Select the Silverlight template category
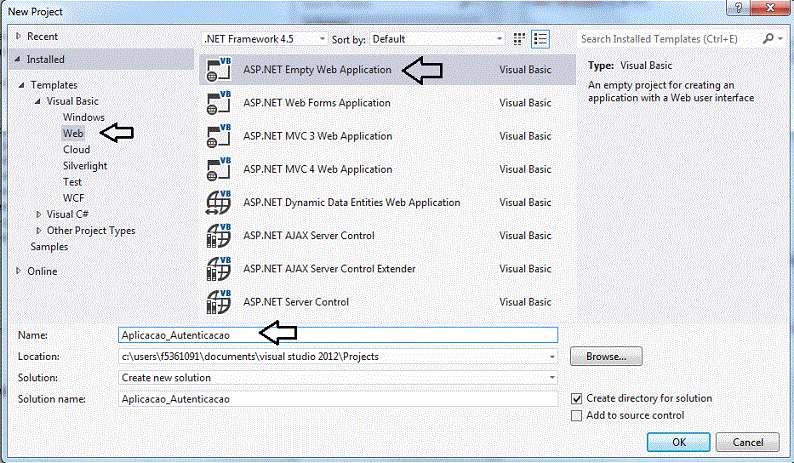This screenshot has width=794, height=463. (85, 166)
